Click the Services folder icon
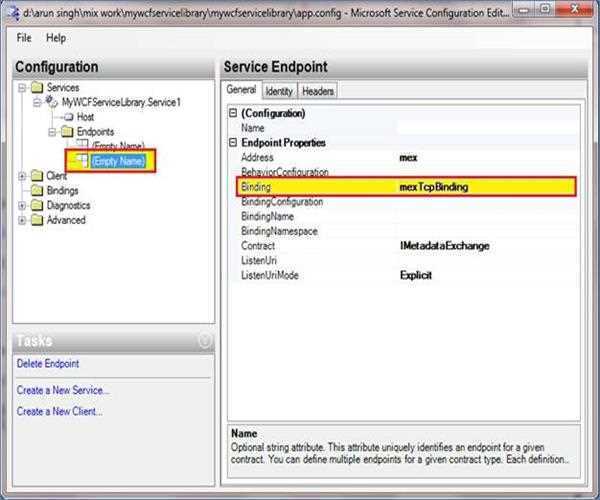The height and width of the screenshot is (500, 600). (x=38, y=88)
